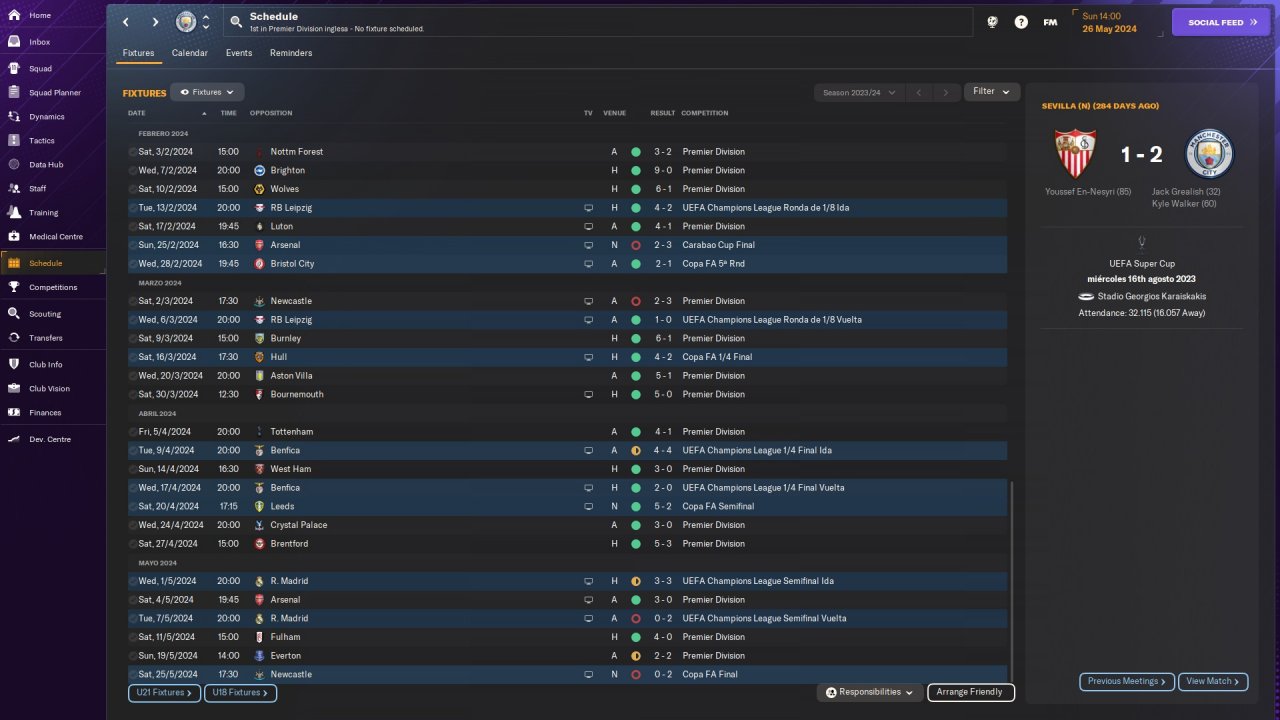
Task: Click the TV icon on Hull row
Action: pyautogui.click(x=589, y=357)
